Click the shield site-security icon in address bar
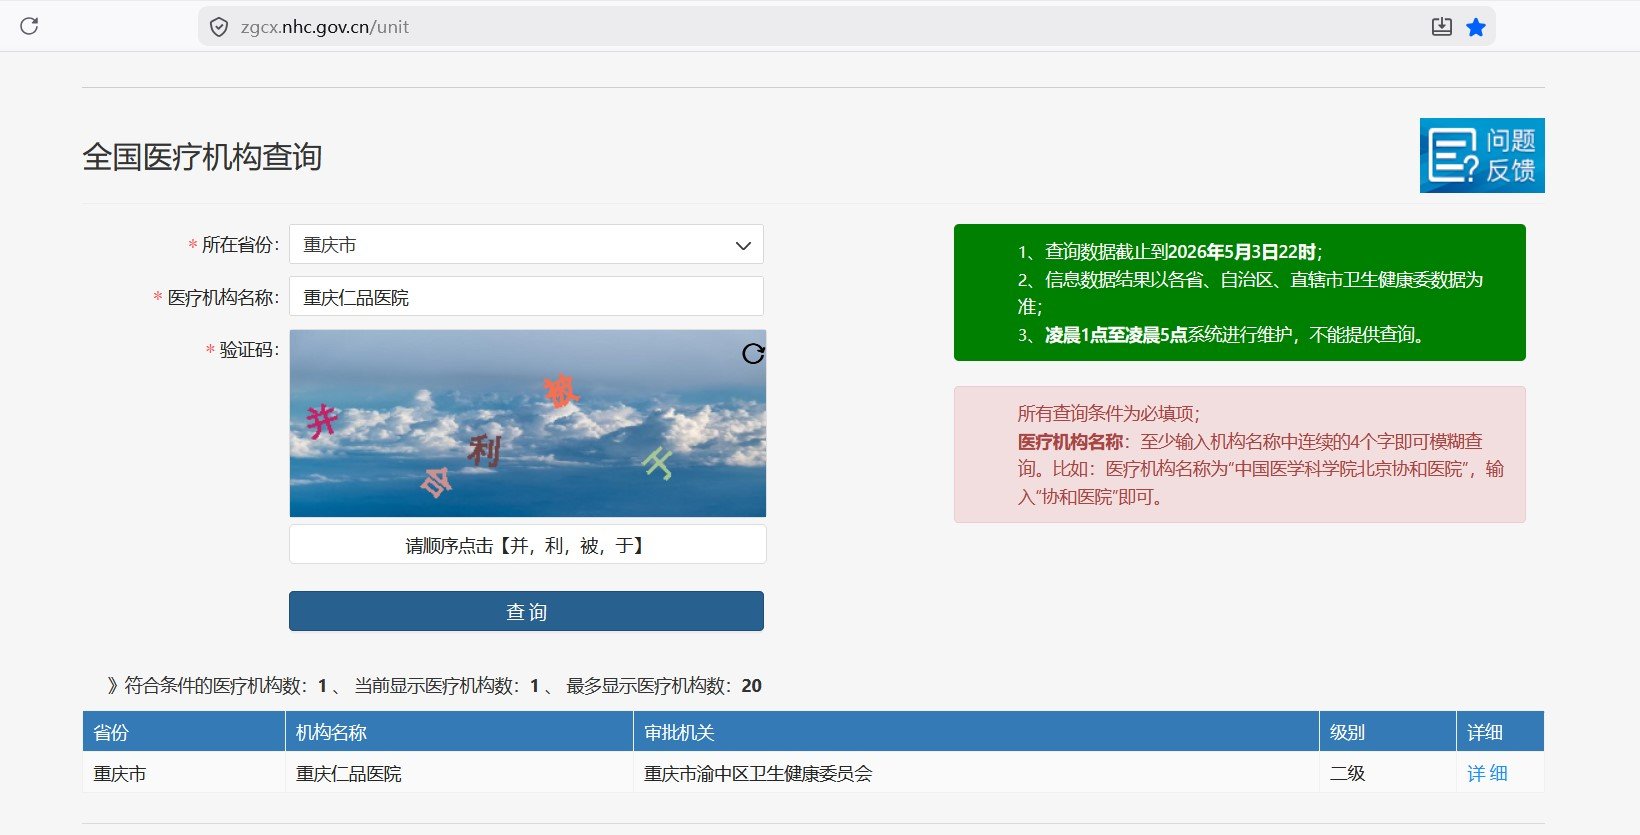Screen dimensions: 1640x835 pyautogui.click(x=219, y=27)
